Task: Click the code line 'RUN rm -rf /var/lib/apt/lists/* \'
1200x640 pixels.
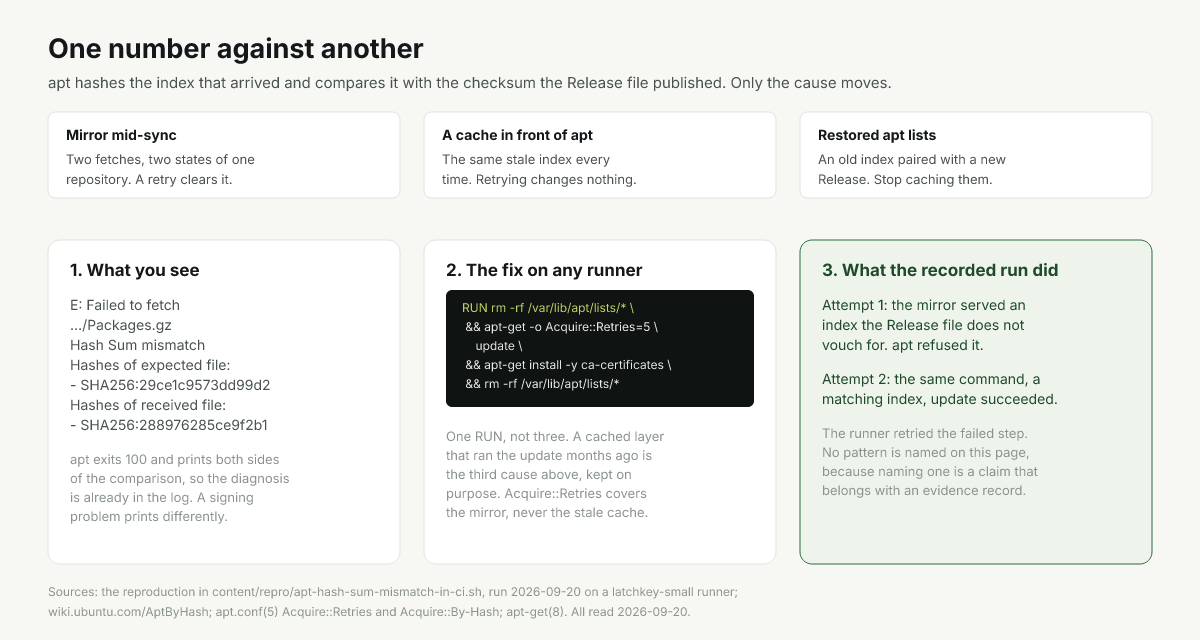Action: point(548,307)
